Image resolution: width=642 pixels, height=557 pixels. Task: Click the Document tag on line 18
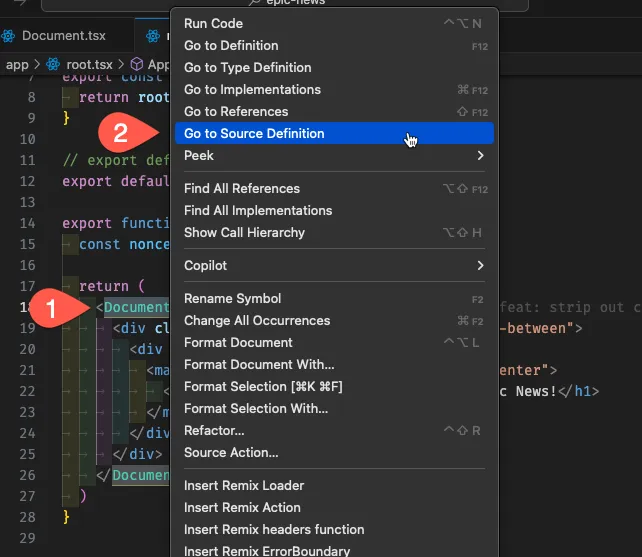[136, 307]
